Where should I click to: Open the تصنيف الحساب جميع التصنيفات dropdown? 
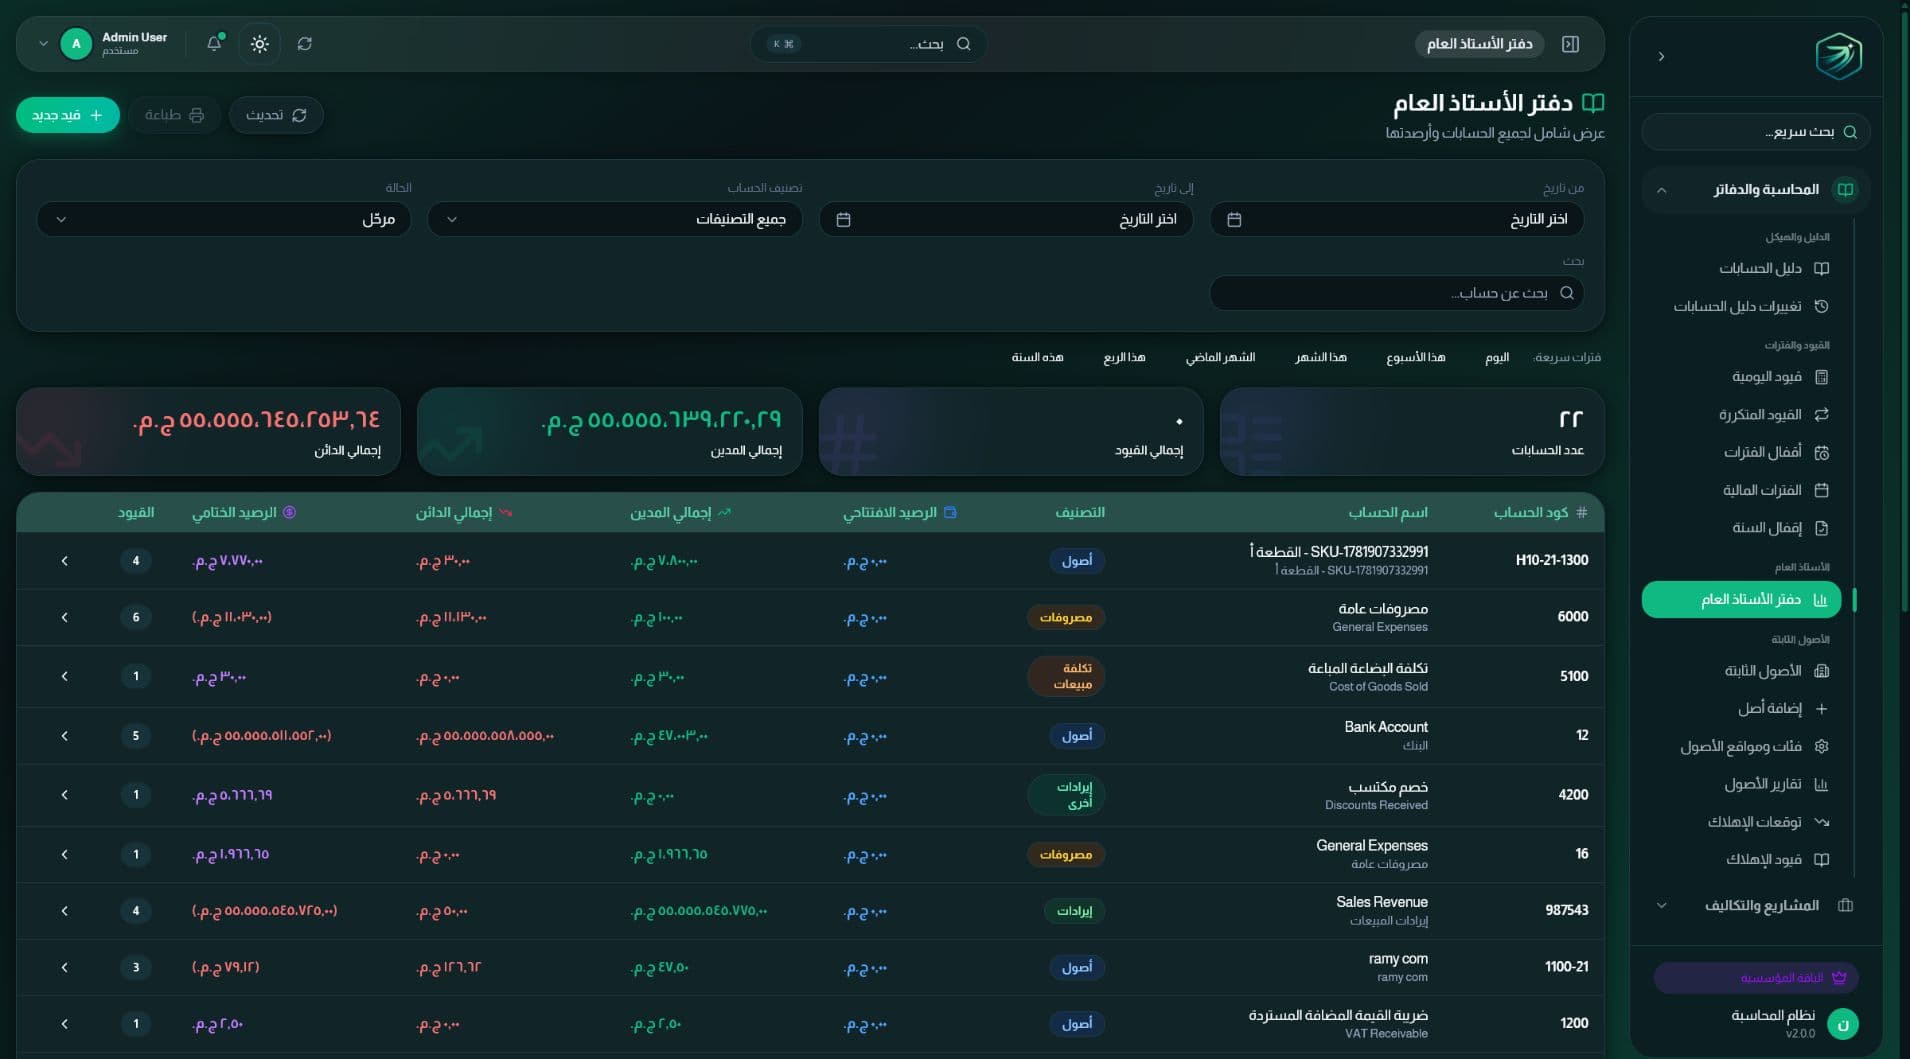615,219
